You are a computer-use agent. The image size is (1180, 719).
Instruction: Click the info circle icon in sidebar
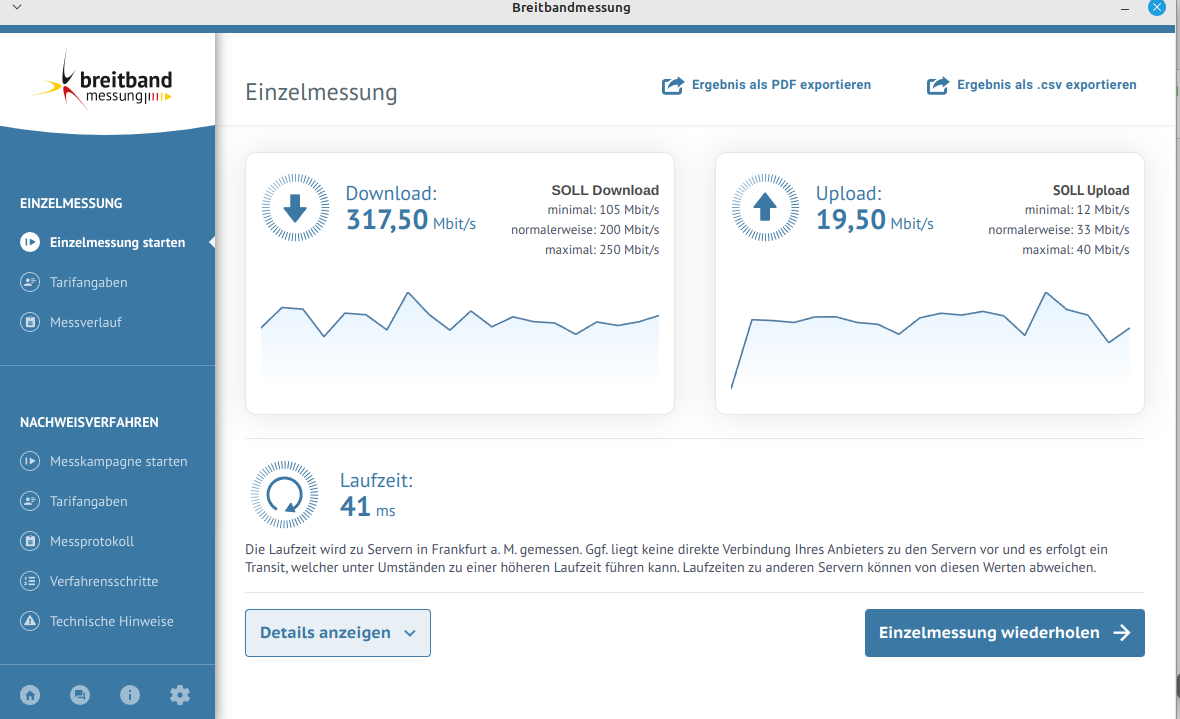[129, 695]
